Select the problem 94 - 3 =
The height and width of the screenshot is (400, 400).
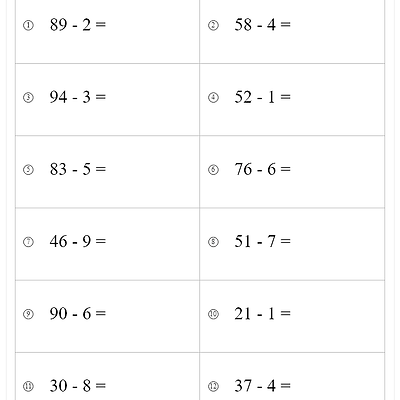78,97
